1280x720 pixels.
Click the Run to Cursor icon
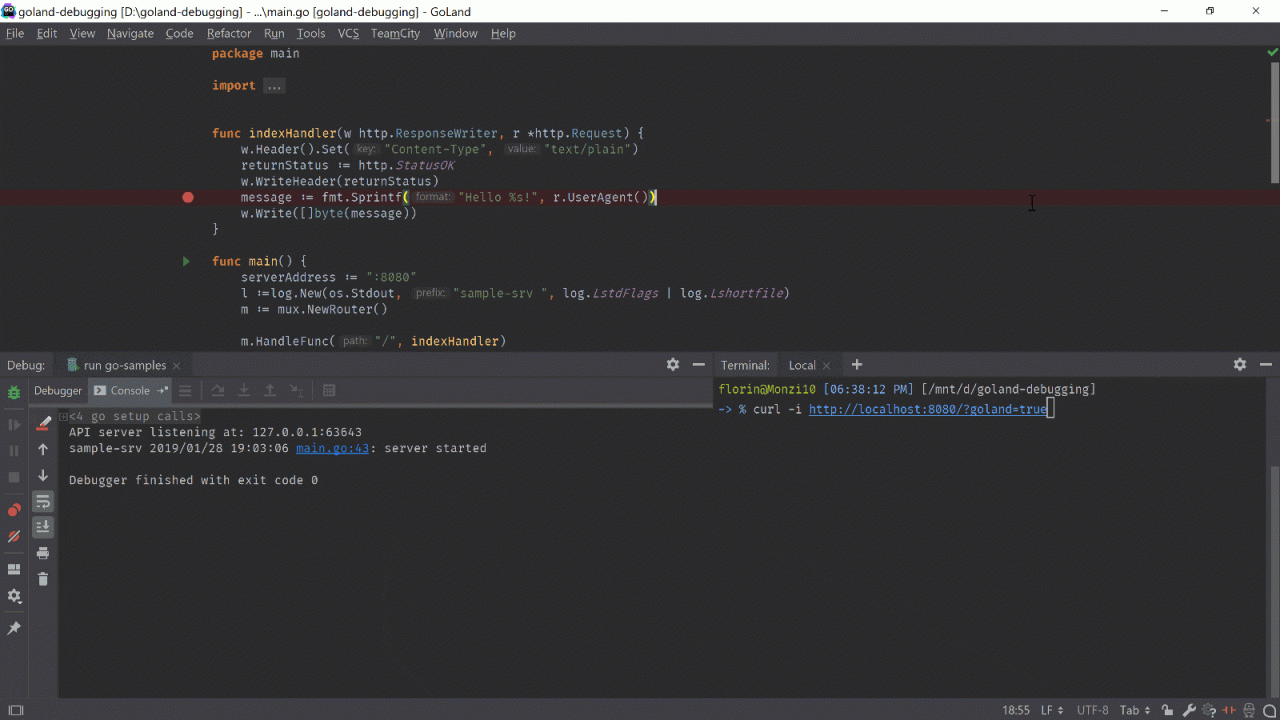(297, 391)
